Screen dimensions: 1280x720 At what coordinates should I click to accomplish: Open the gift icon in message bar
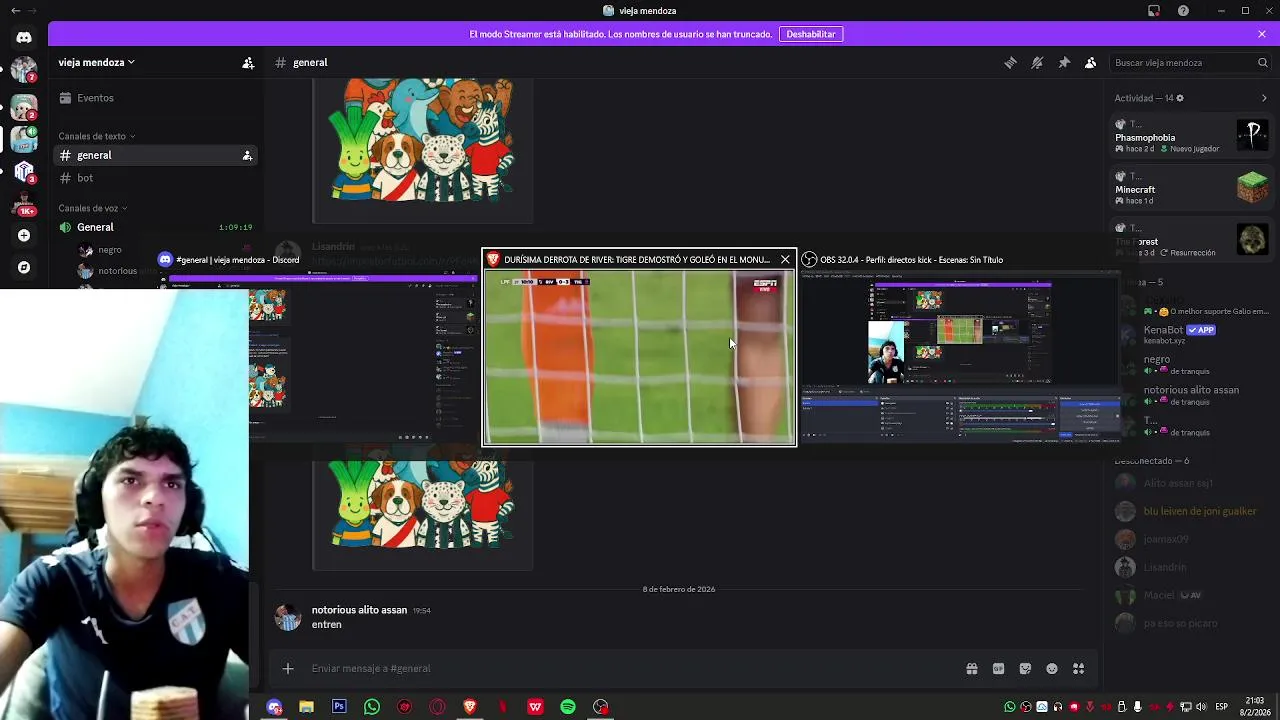(971, 669)
